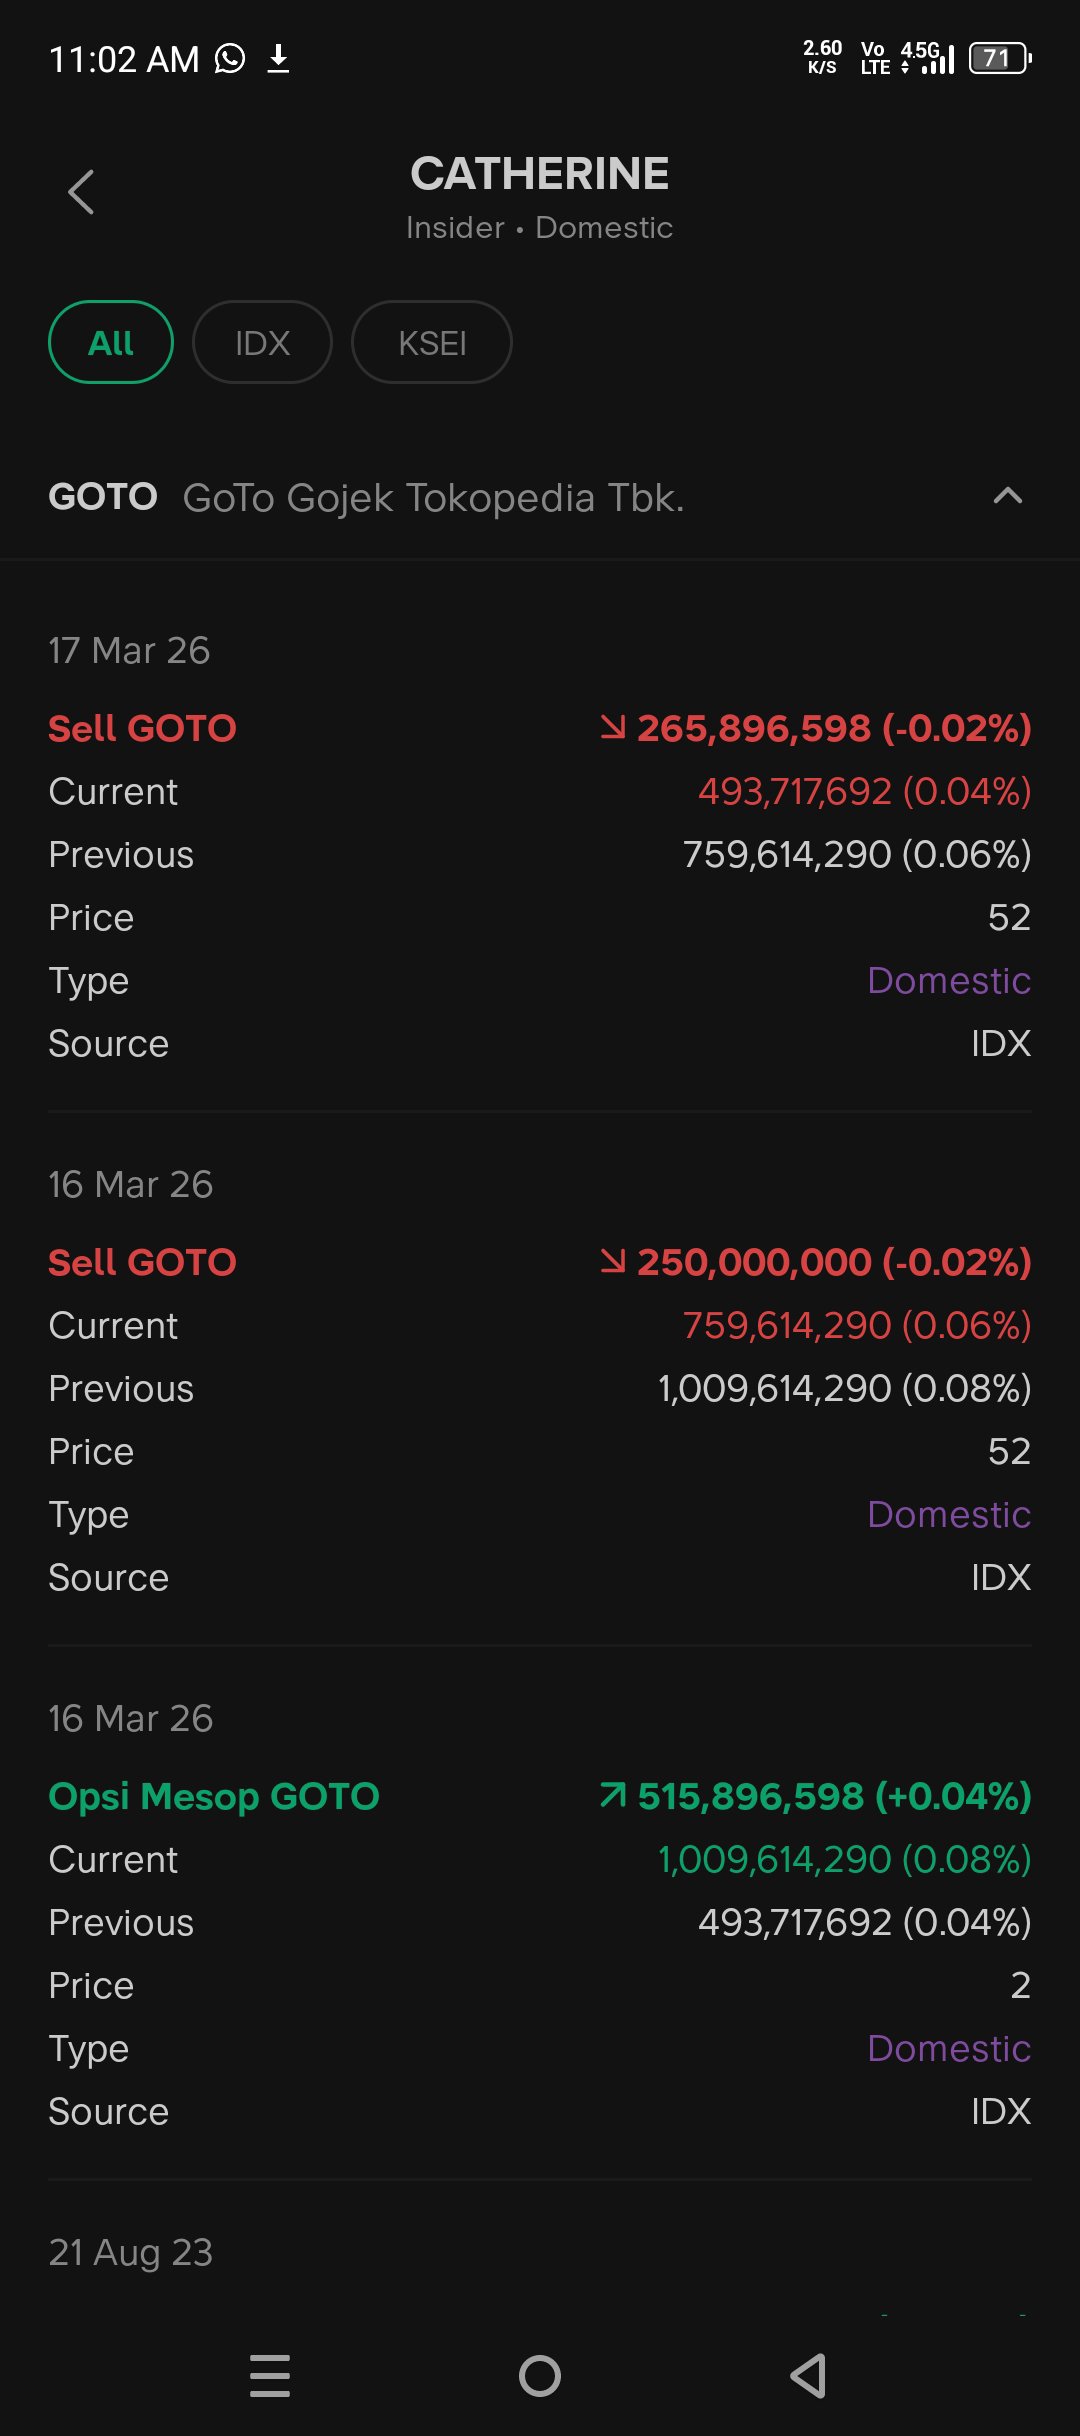Tap the CATHERINE page title
Image resolution: width=1080 pixels, height=2436 pixels.
pos(540,174)
